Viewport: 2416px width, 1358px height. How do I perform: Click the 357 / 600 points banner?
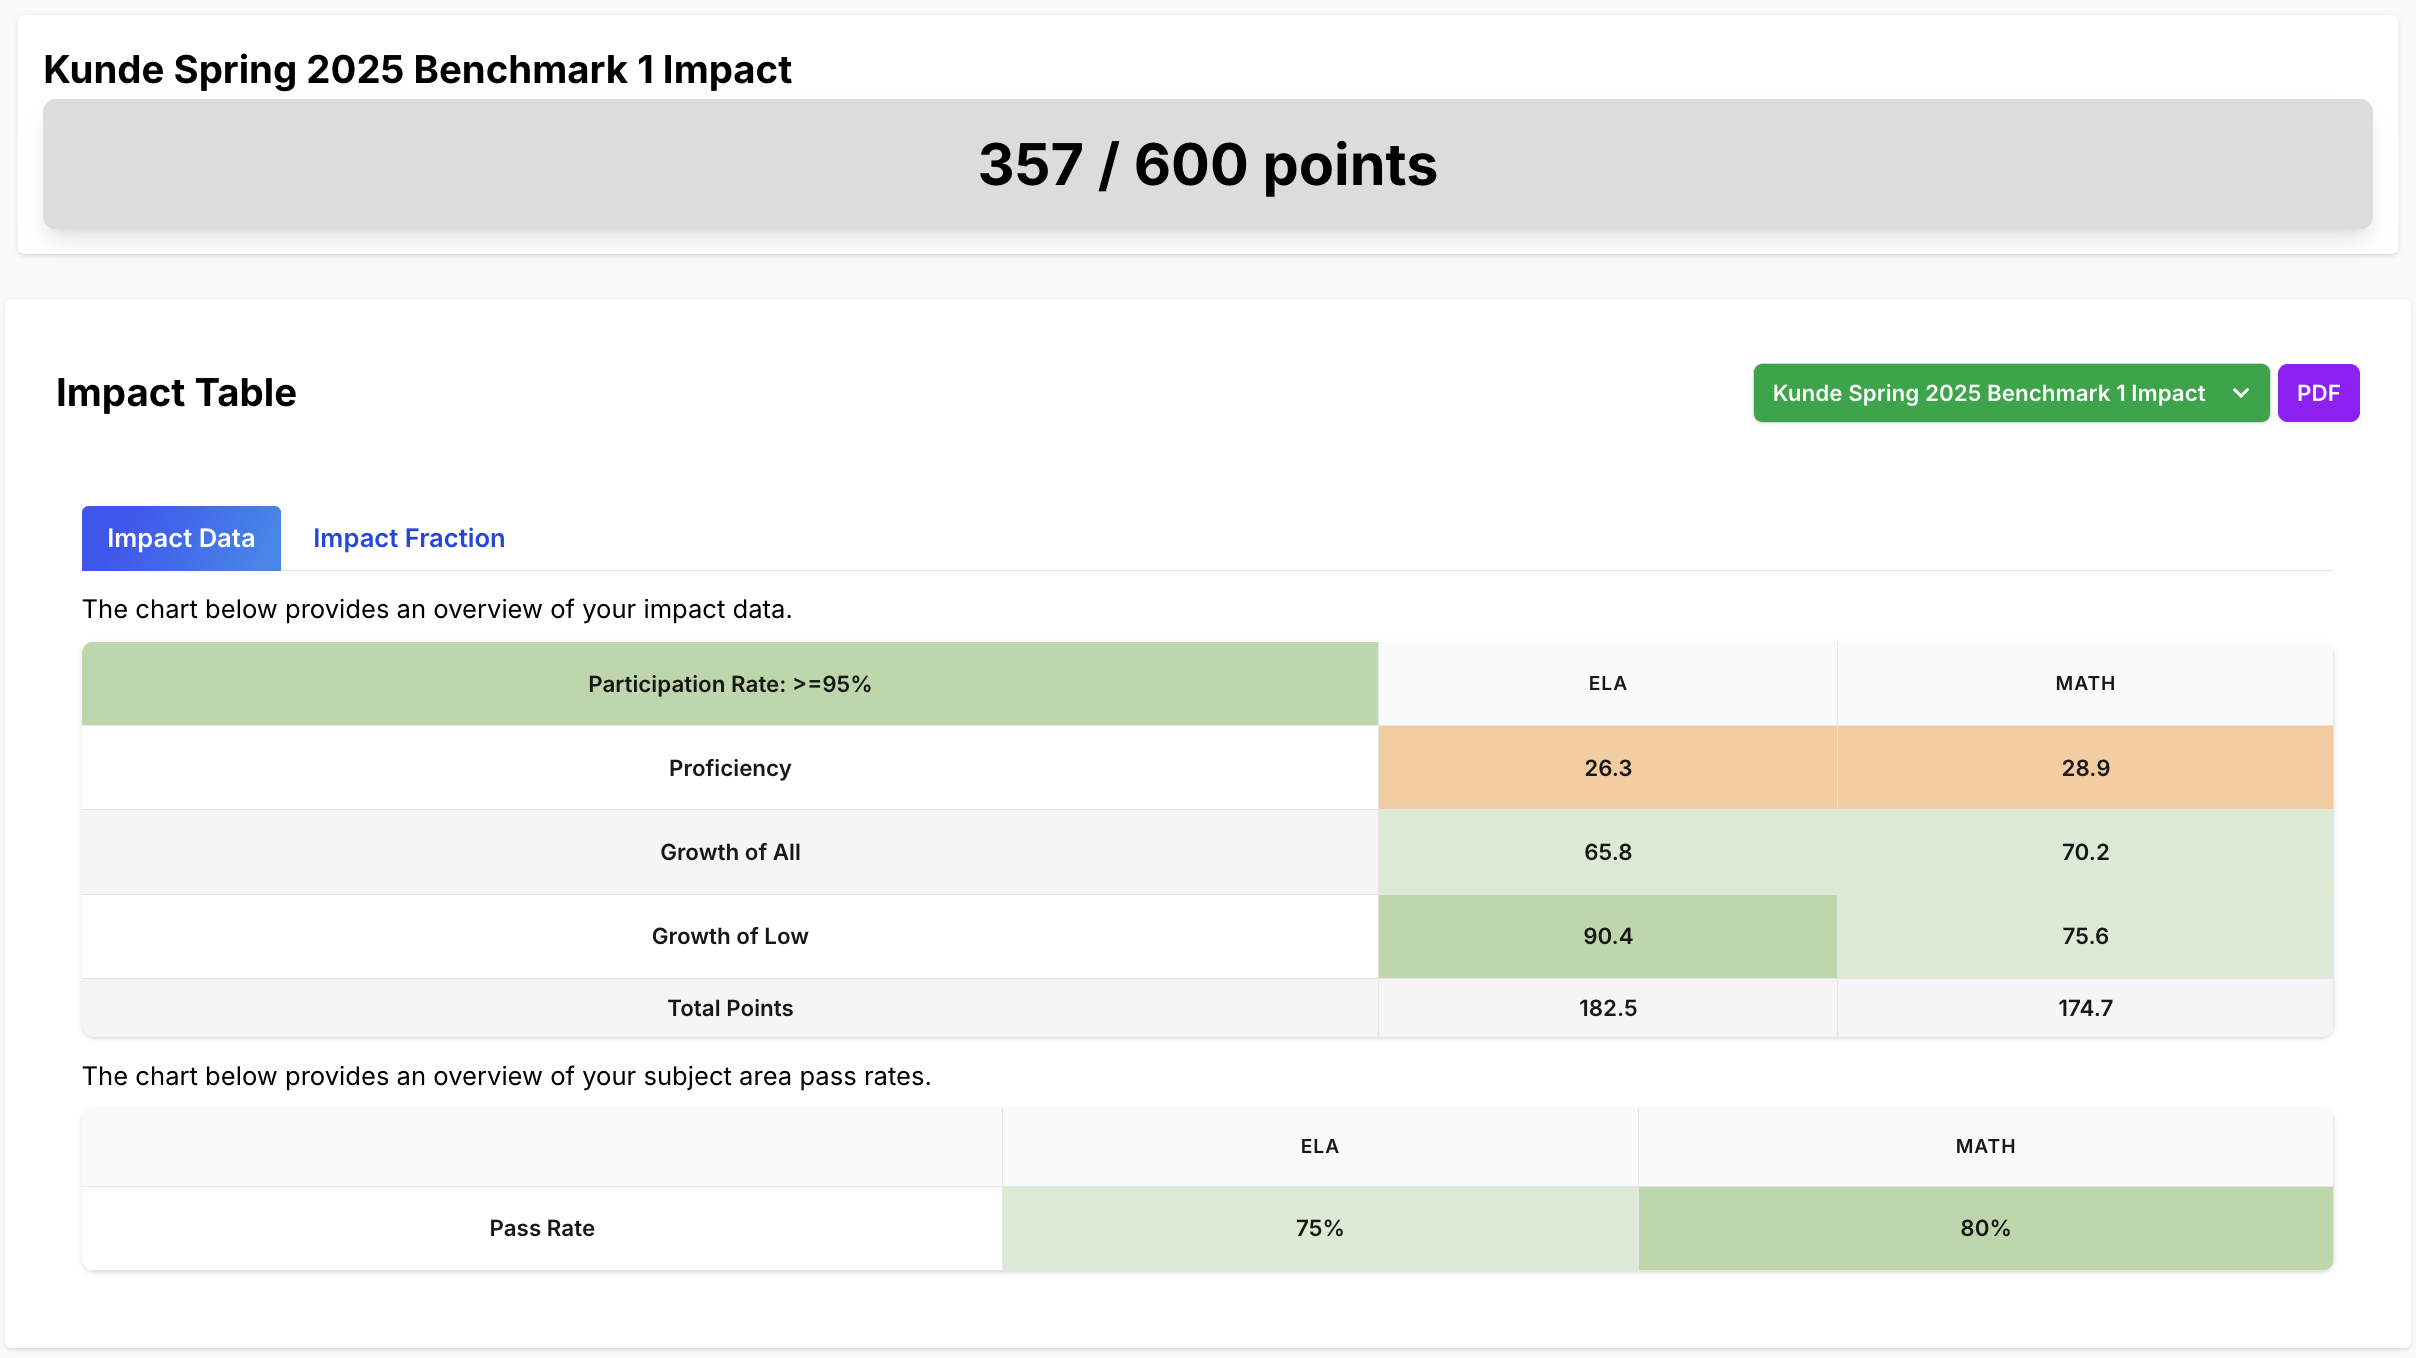point(1207,164)
